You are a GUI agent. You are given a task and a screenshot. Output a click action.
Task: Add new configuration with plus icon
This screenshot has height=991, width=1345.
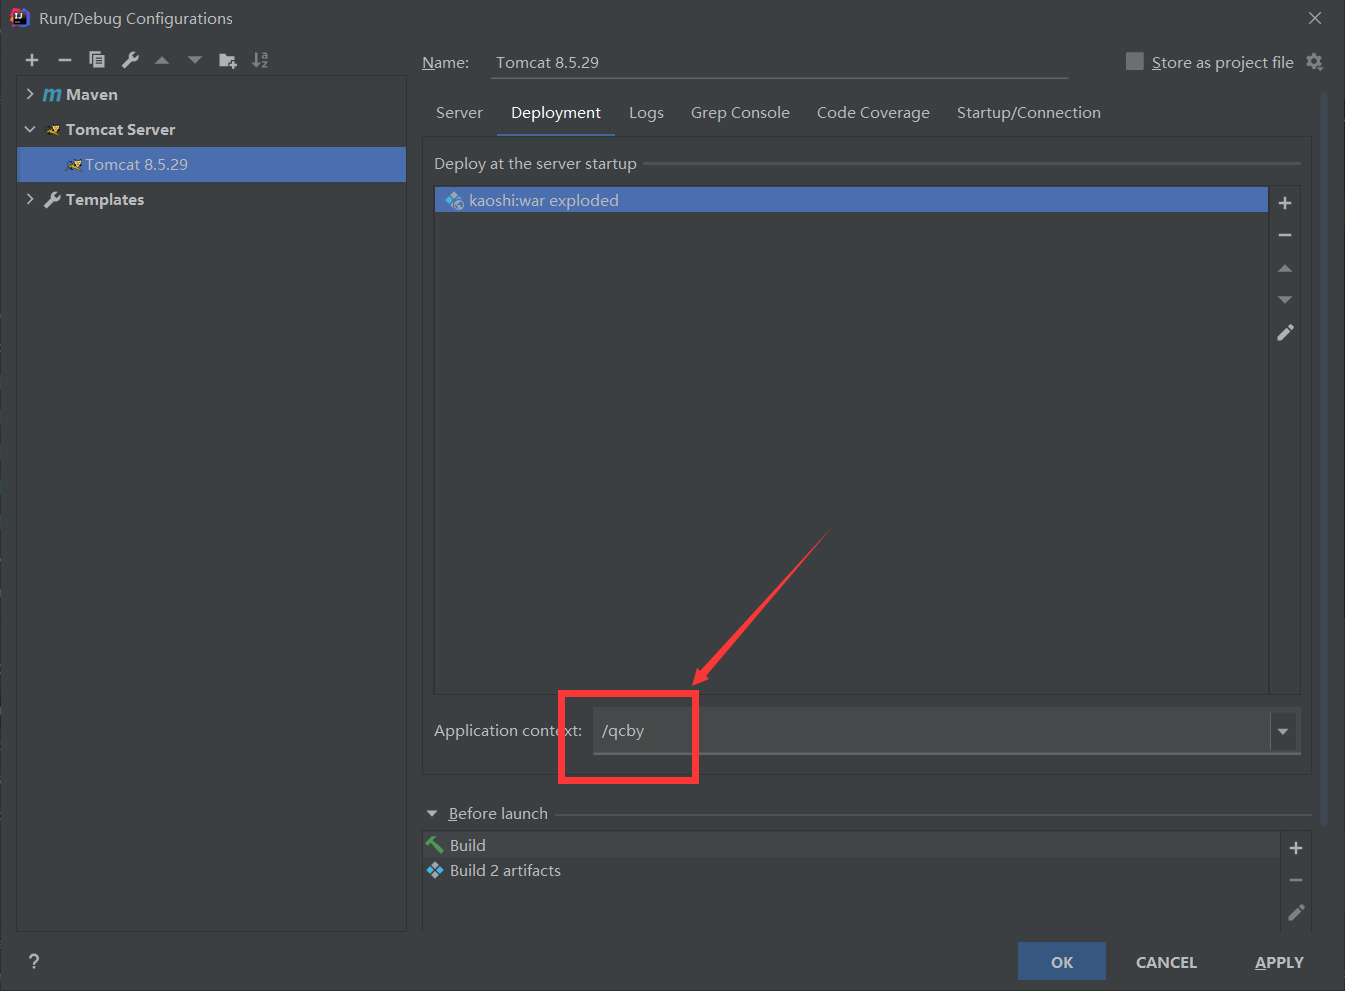click(x=32, y=60)
